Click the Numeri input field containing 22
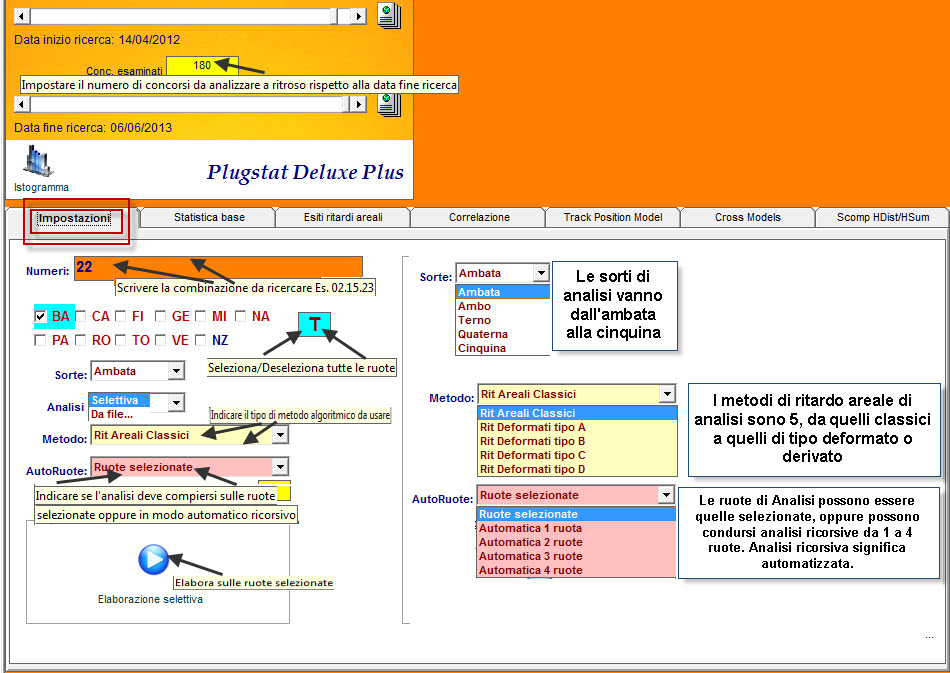Image resolution: width=950 pixels, height=673 pixels. 218,267
